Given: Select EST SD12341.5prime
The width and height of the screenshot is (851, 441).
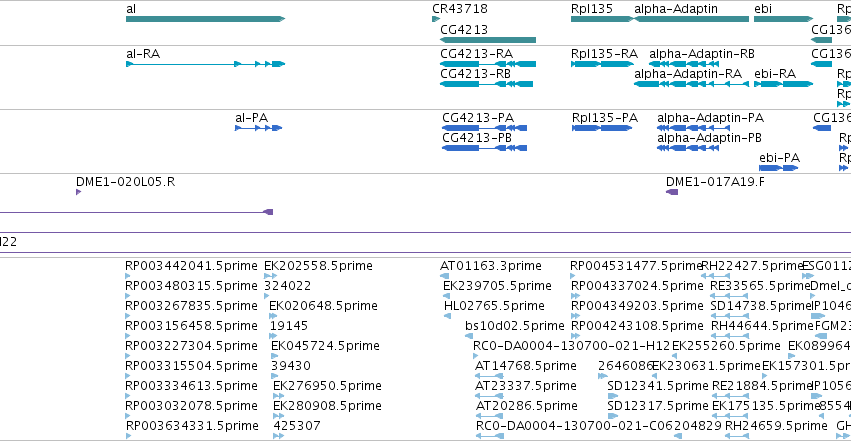Looking at the screenshot, I should pyautogui.click(x=658, y=386).
